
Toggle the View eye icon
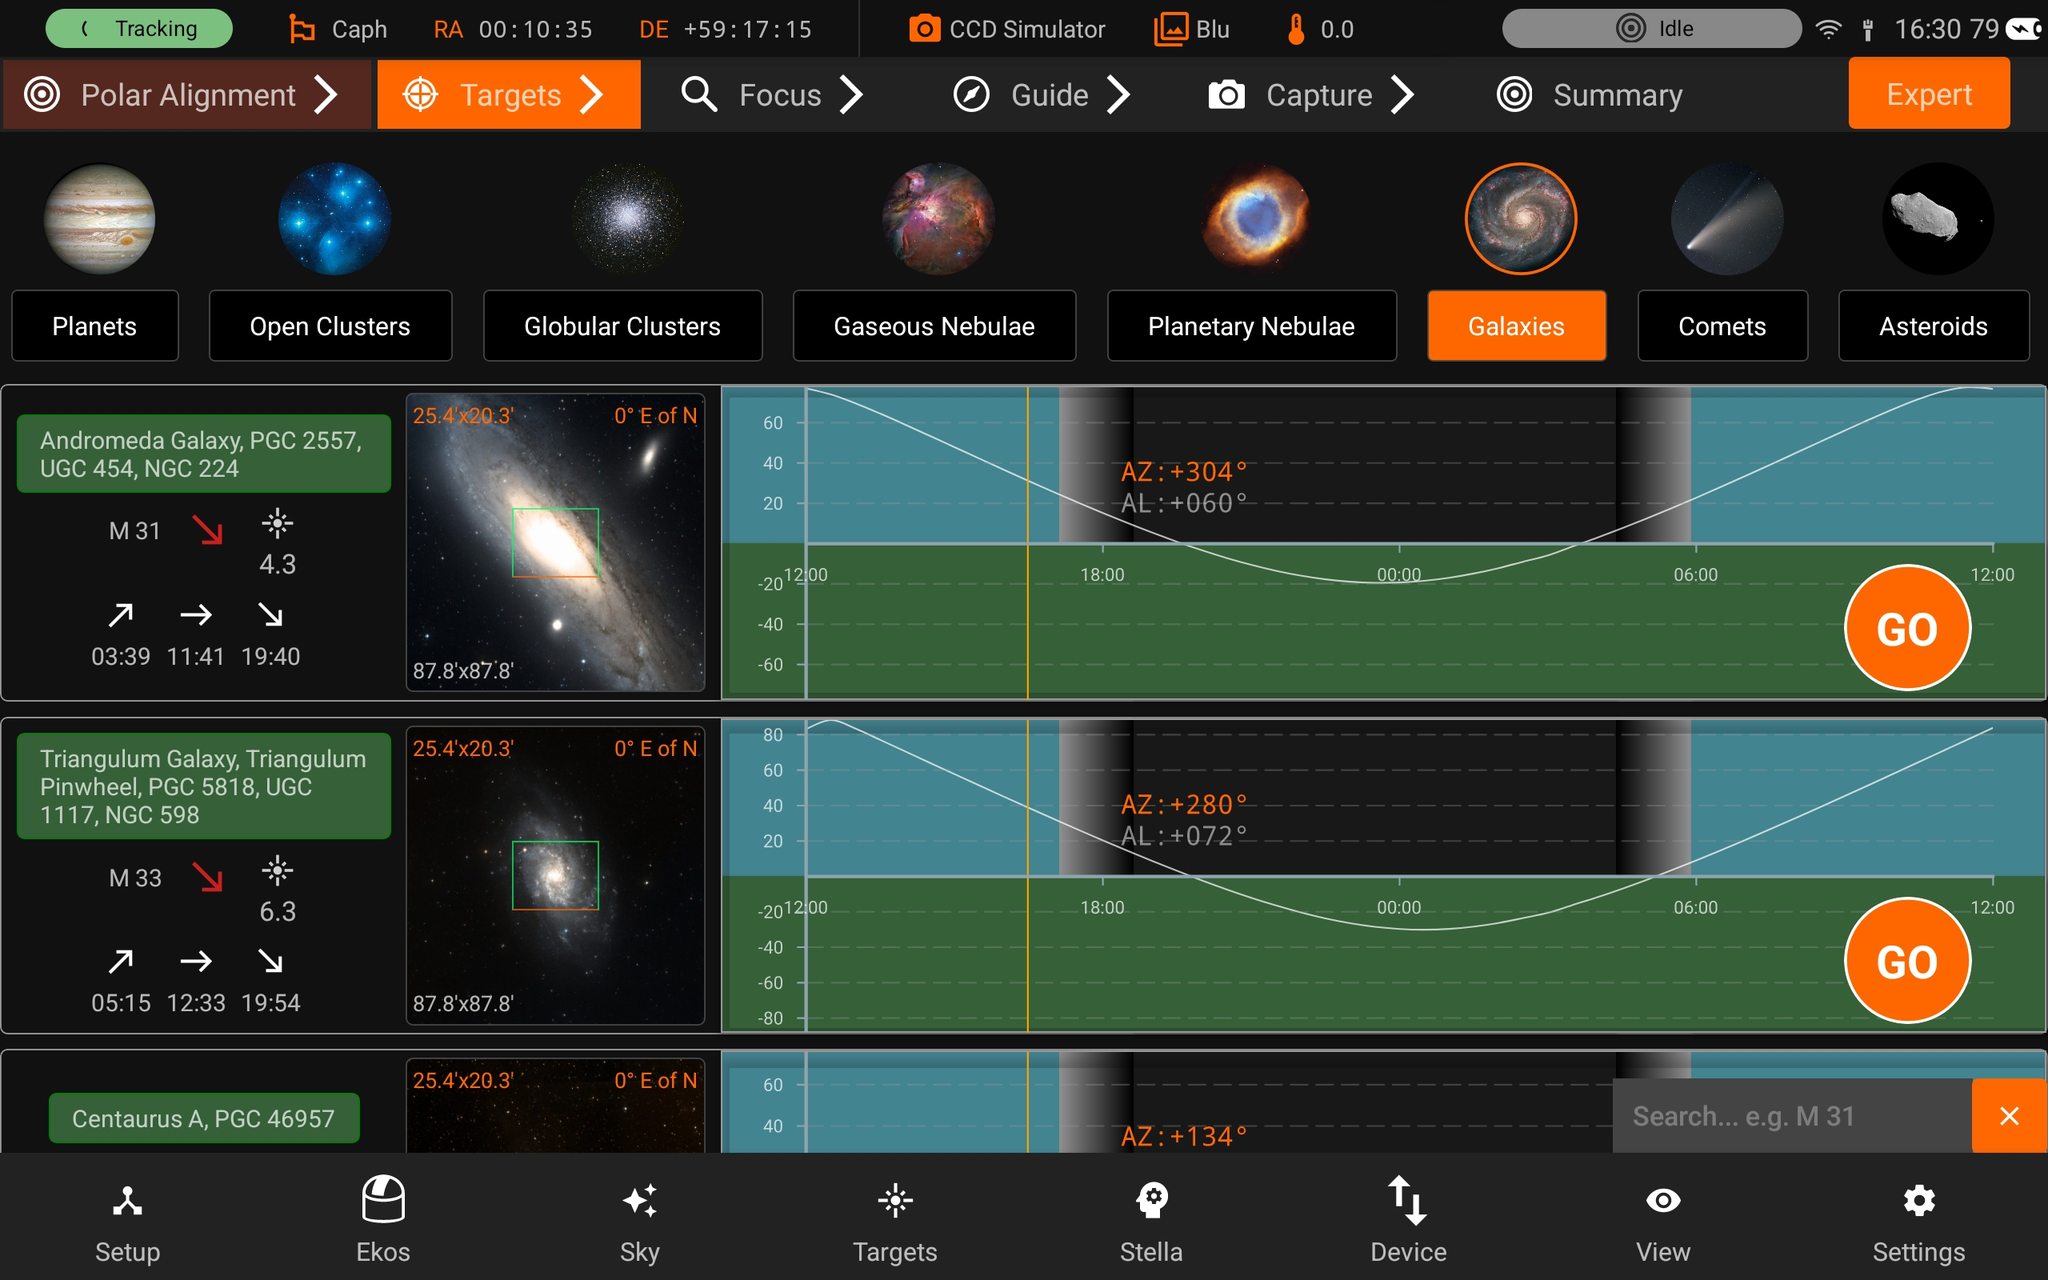1663,1200
